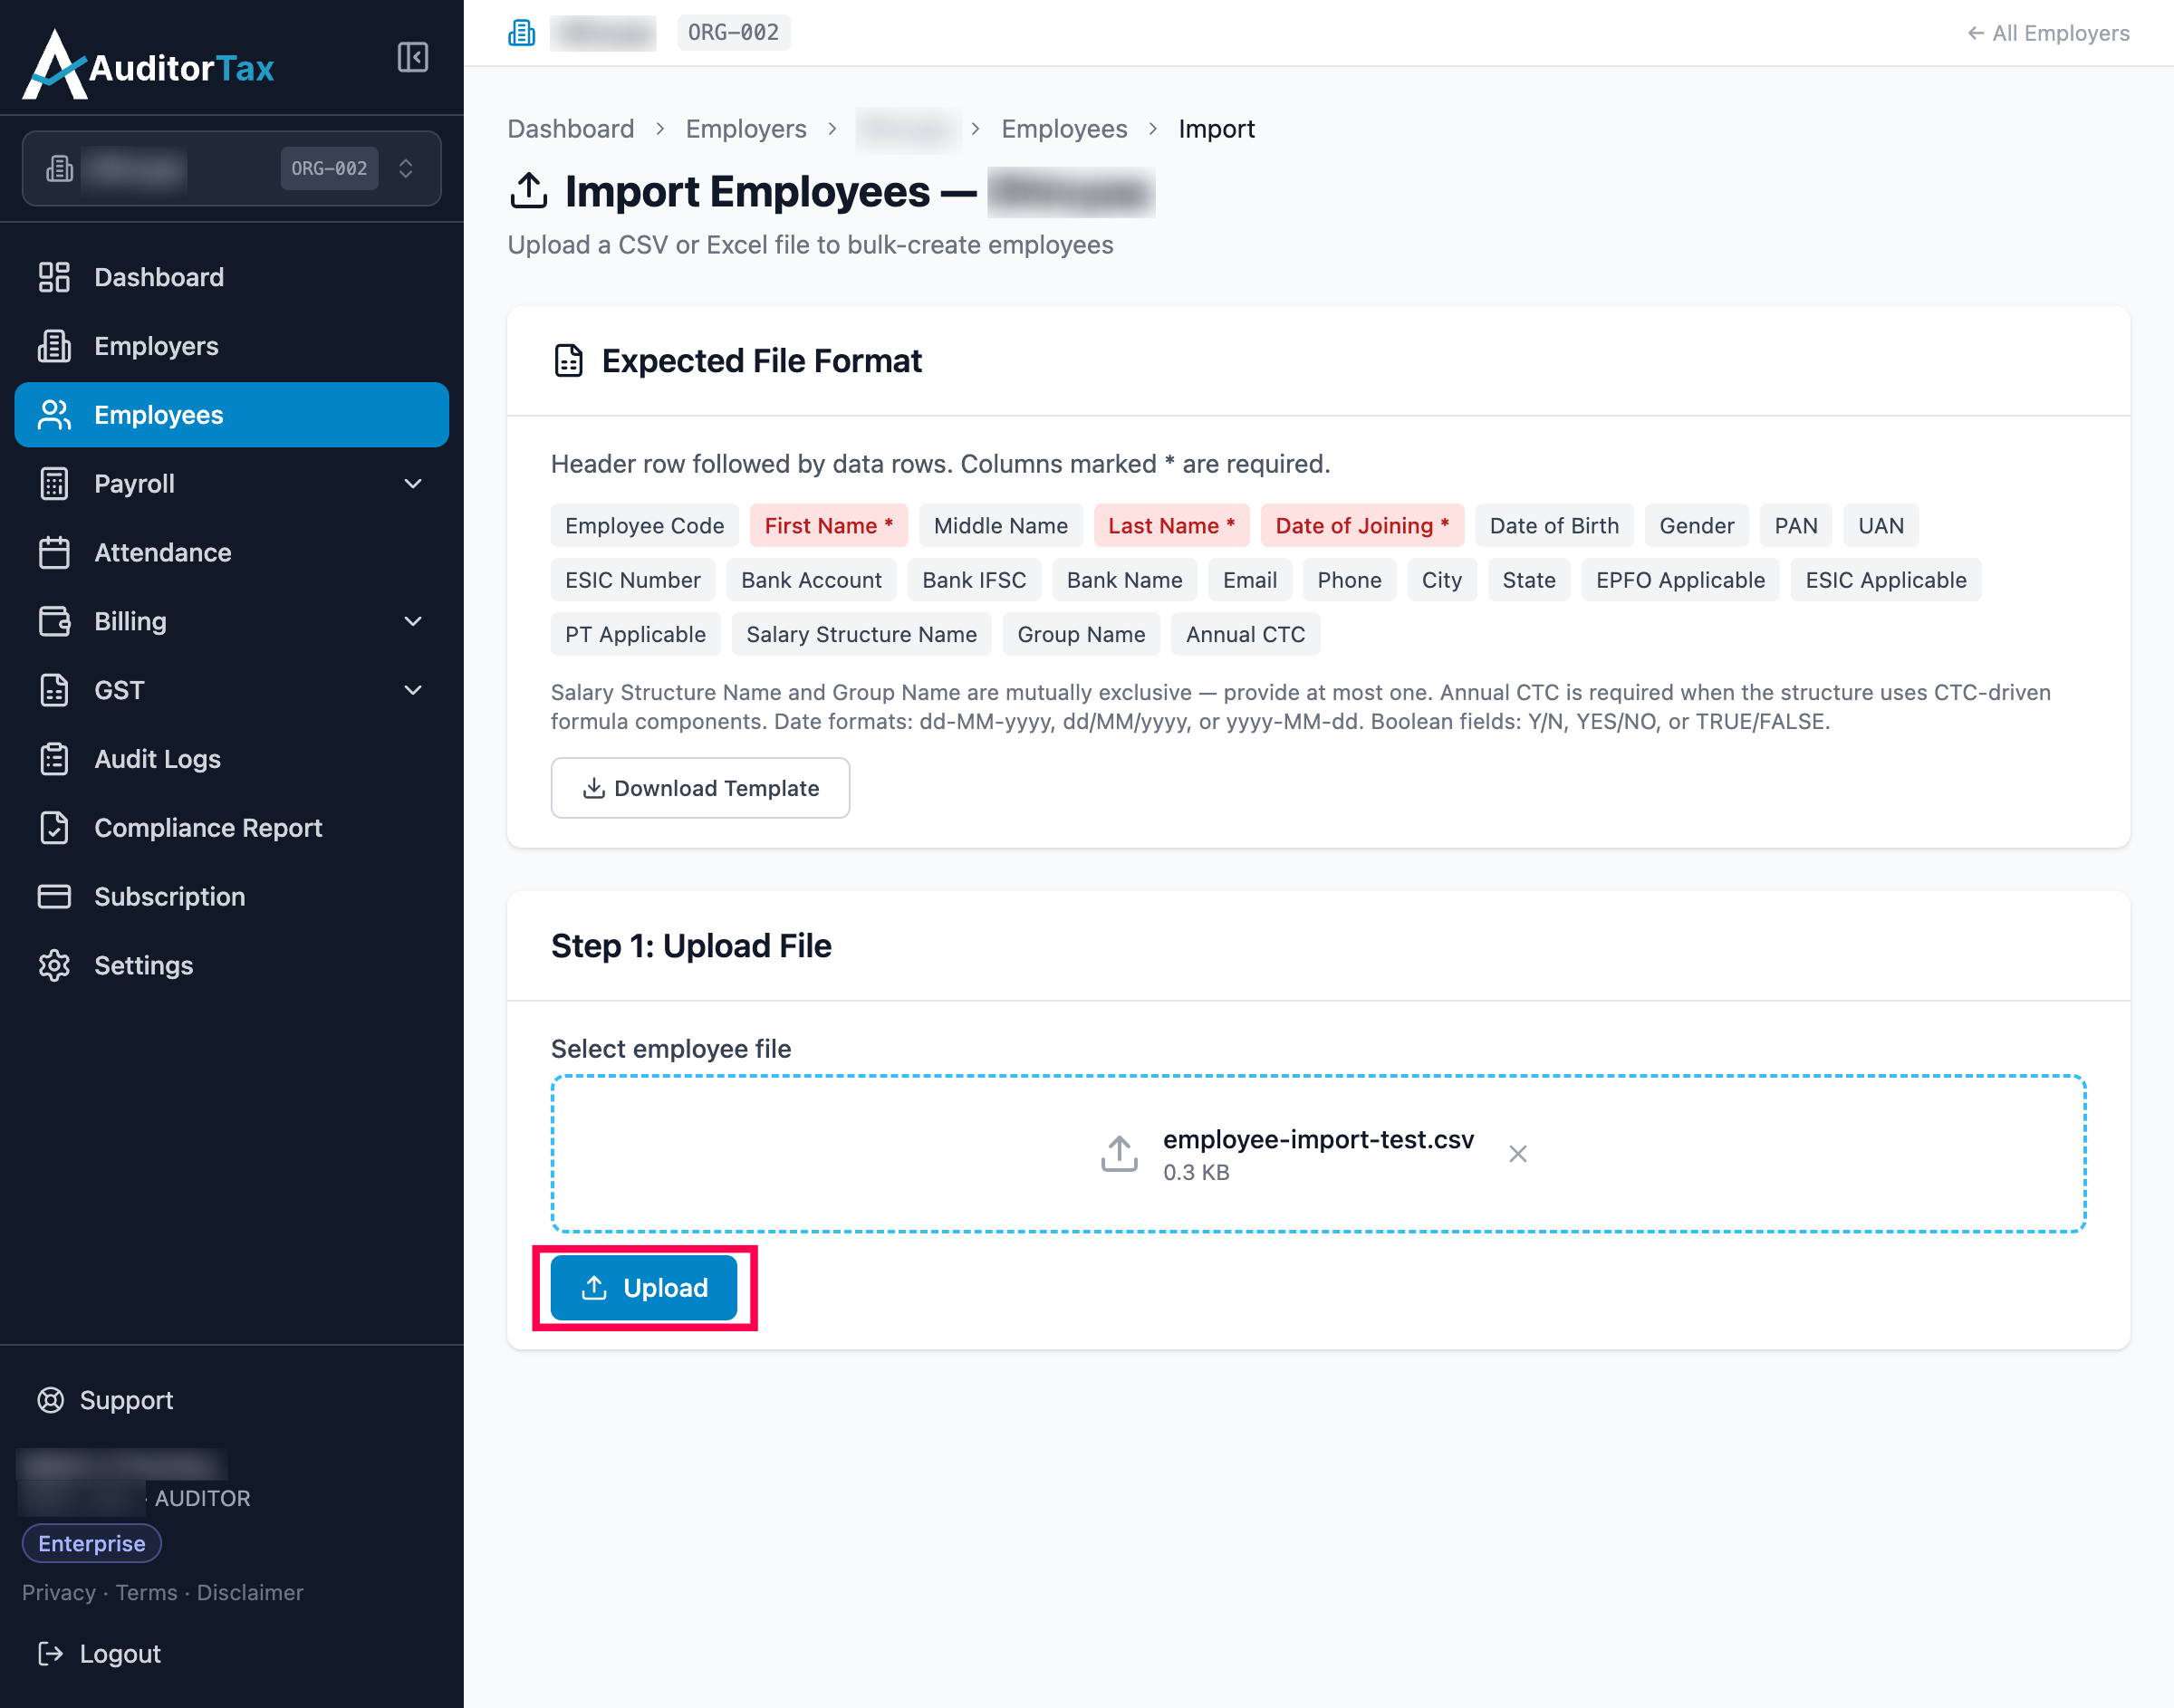
Task: Open Dashboard in the sidebar
Action: (232, 277)
